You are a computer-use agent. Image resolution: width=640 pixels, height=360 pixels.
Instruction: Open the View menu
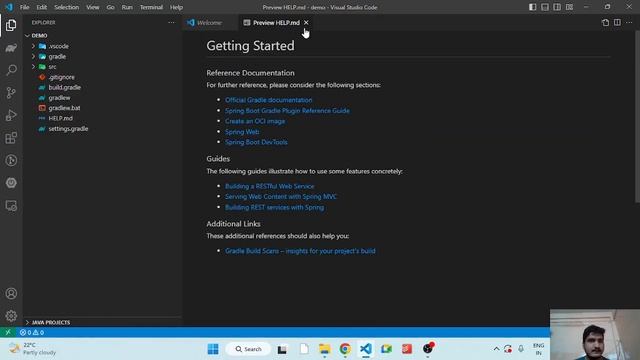pos(93,7)
